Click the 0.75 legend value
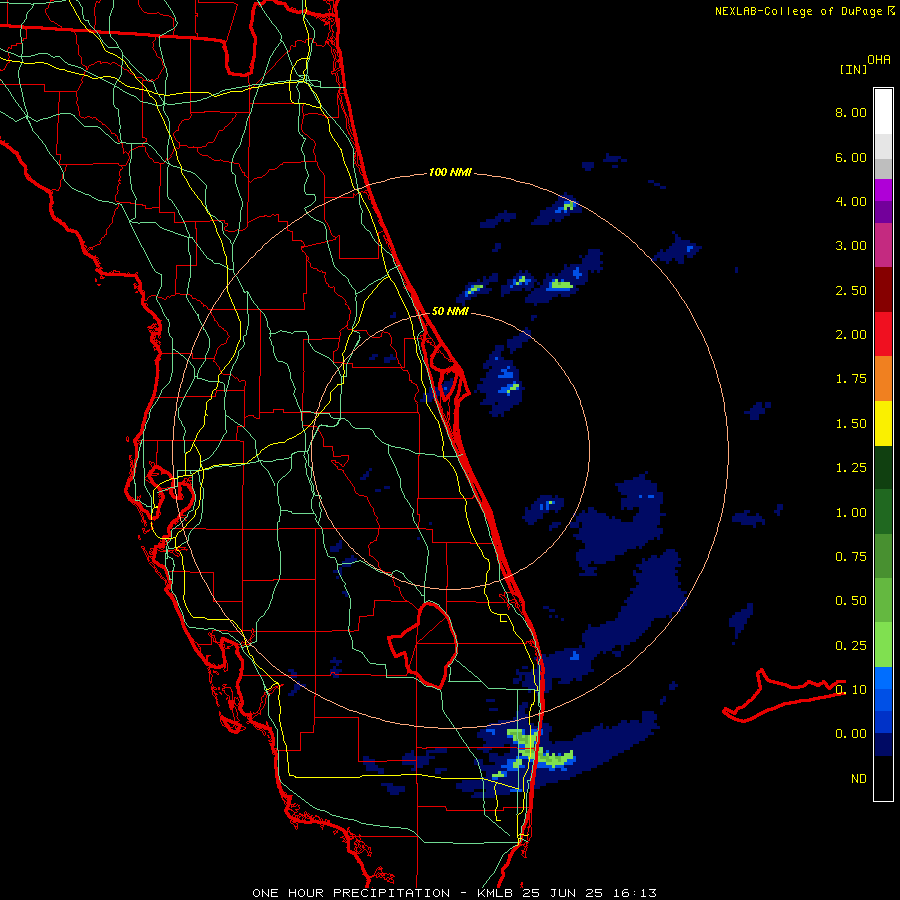The width and height of the screenshot is (900, 900). pos(851,557)
